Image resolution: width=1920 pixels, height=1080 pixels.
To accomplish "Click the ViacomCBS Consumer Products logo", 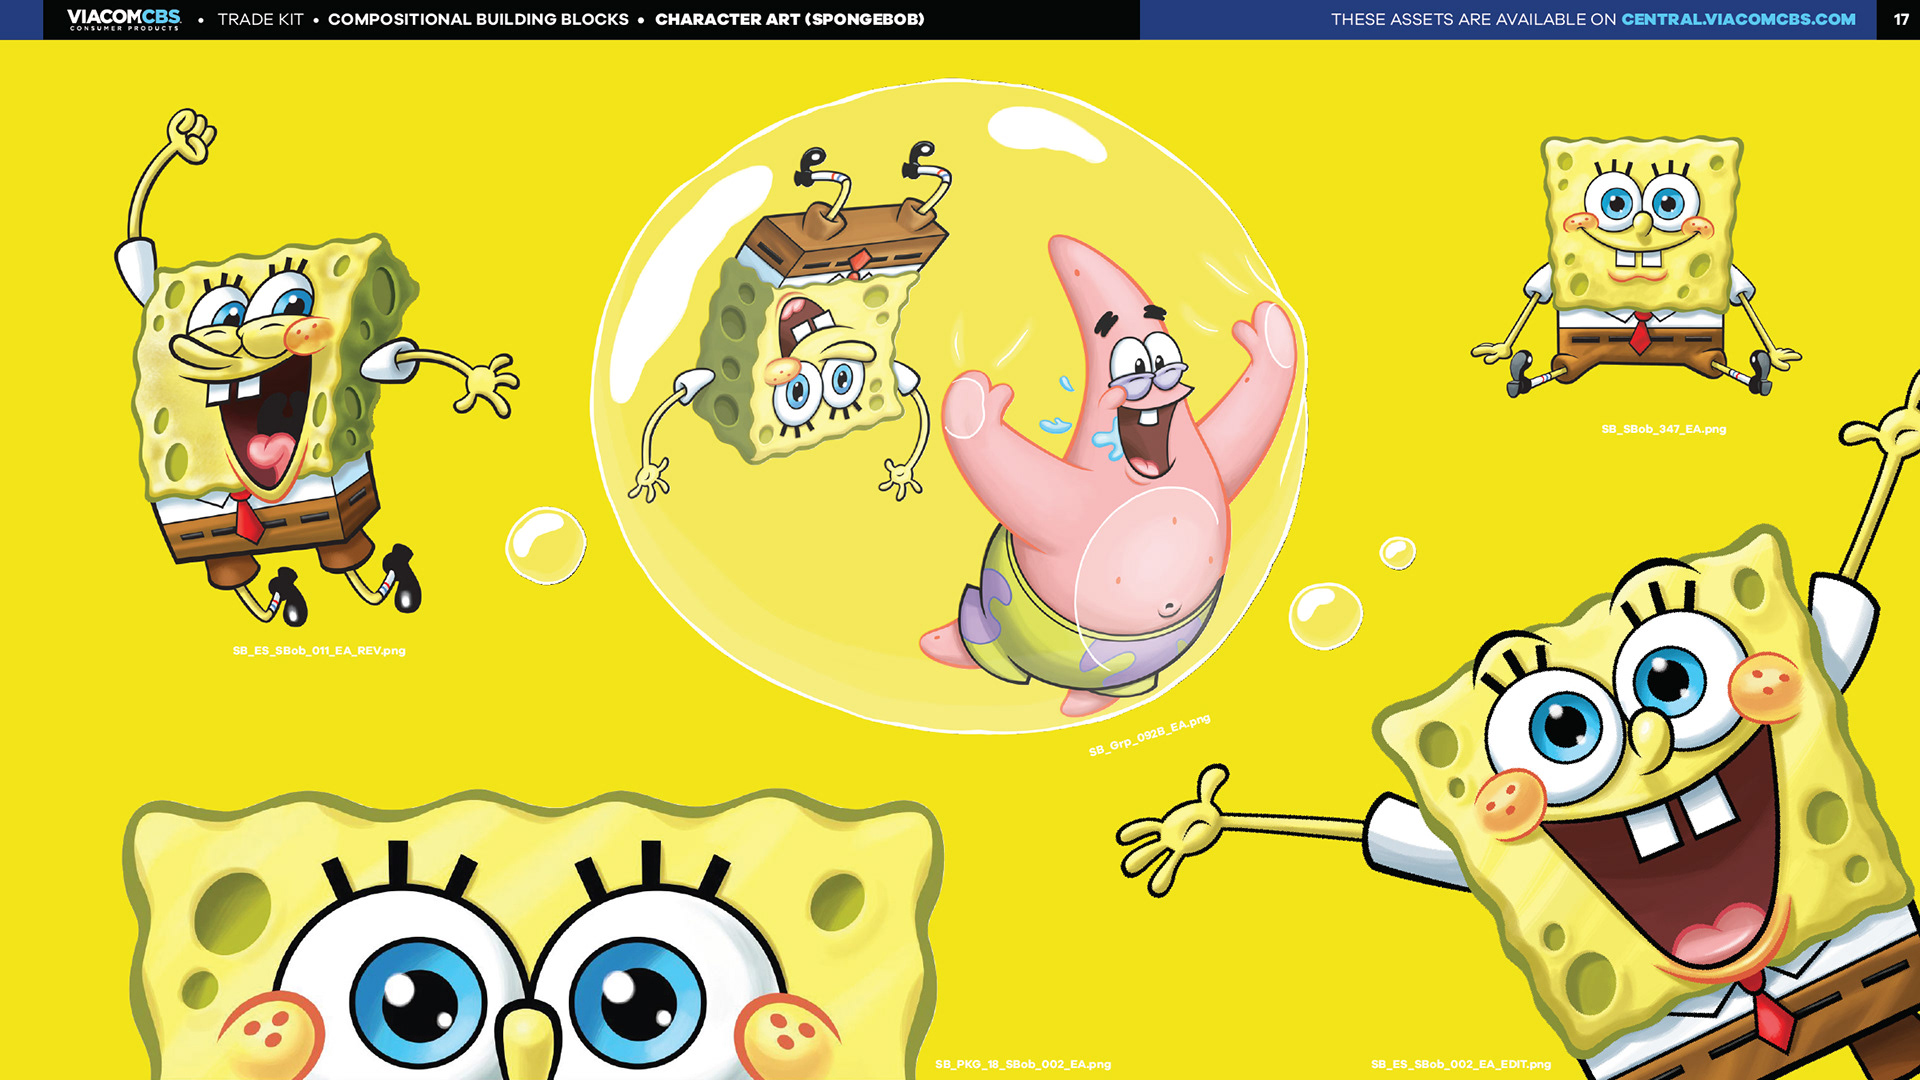I will (x=124, y=19).
